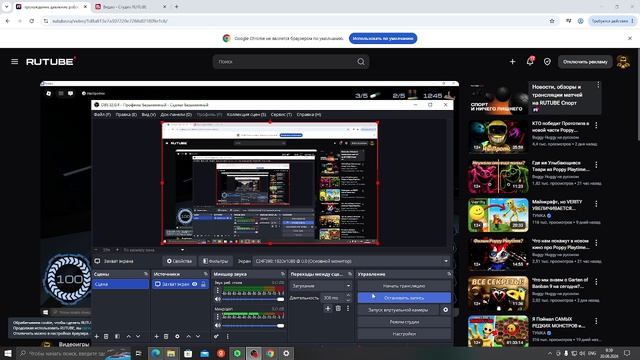This screenshot has width=640, height=360.
Task: Delete the scene transition in OBS
Action: 338,309
